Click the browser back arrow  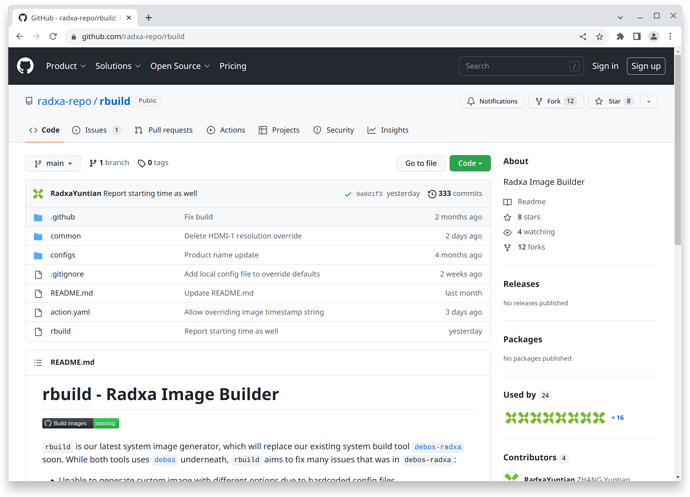point(20,37)
